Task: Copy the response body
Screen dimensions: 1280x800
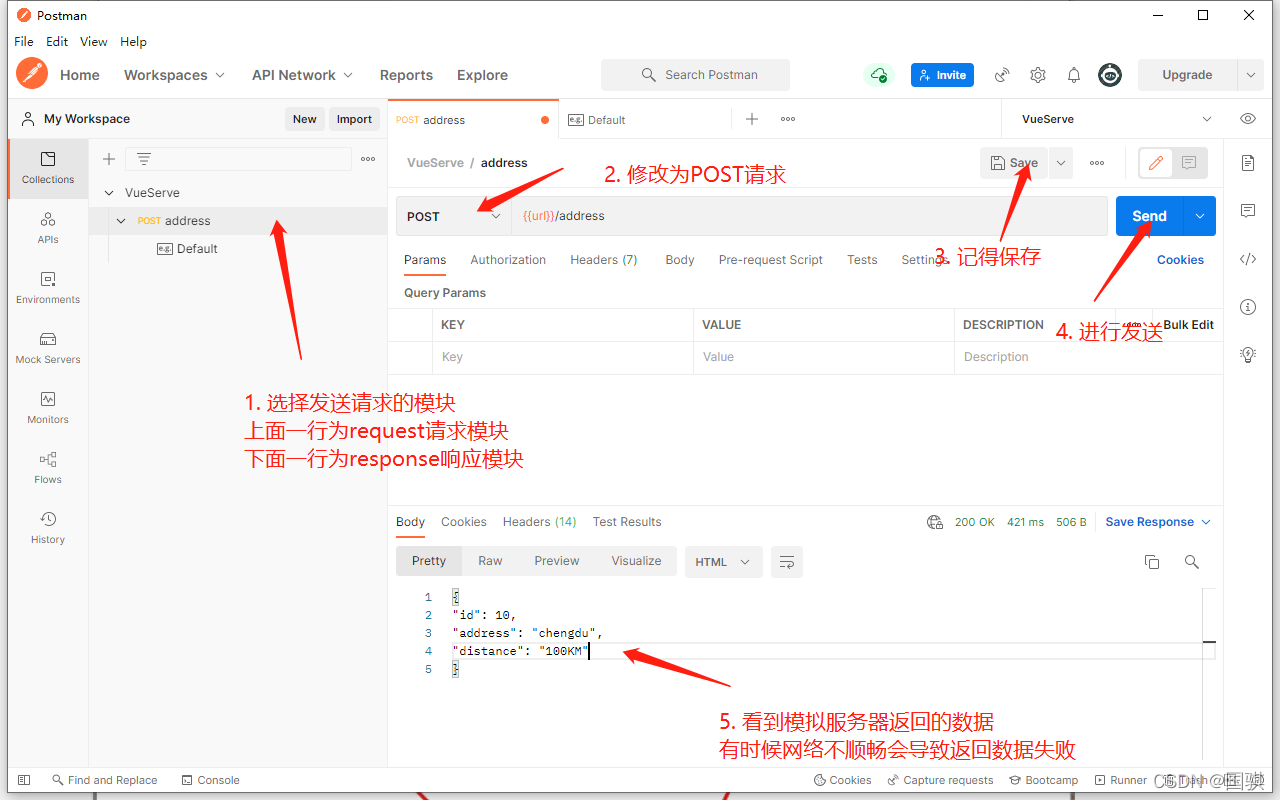Action: pyautogui.click(x=1152, y=562)
